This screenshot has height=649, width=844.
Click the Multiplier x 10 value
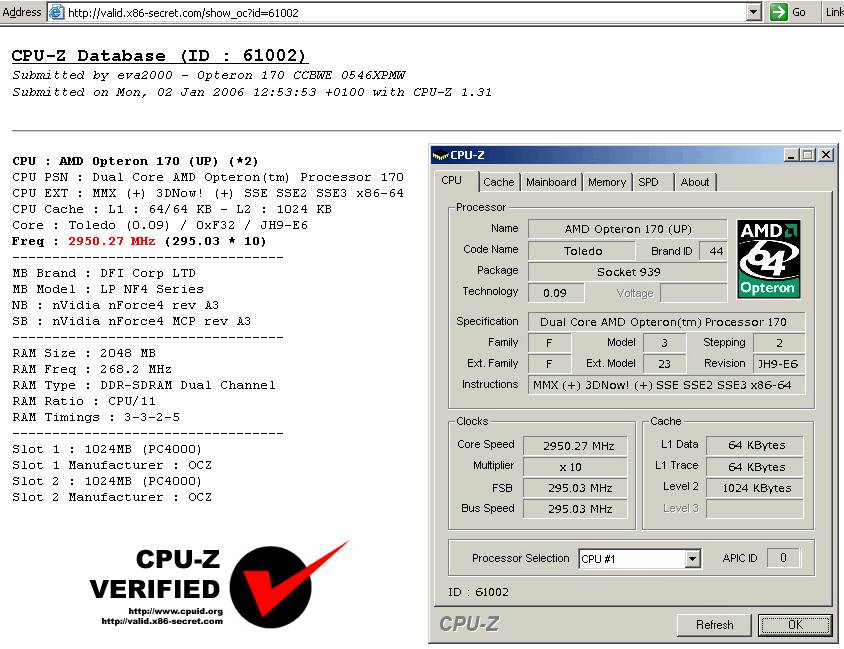(x=575, y=467)
